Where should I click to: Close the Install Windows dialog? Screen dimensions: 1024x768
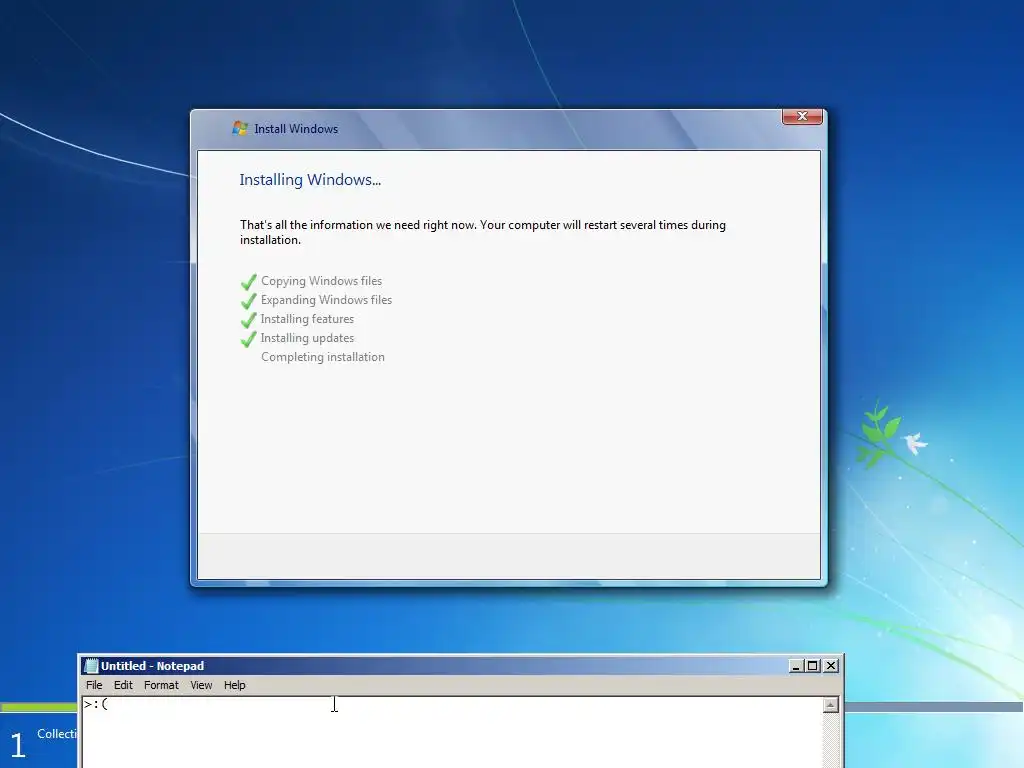point(802,116)
